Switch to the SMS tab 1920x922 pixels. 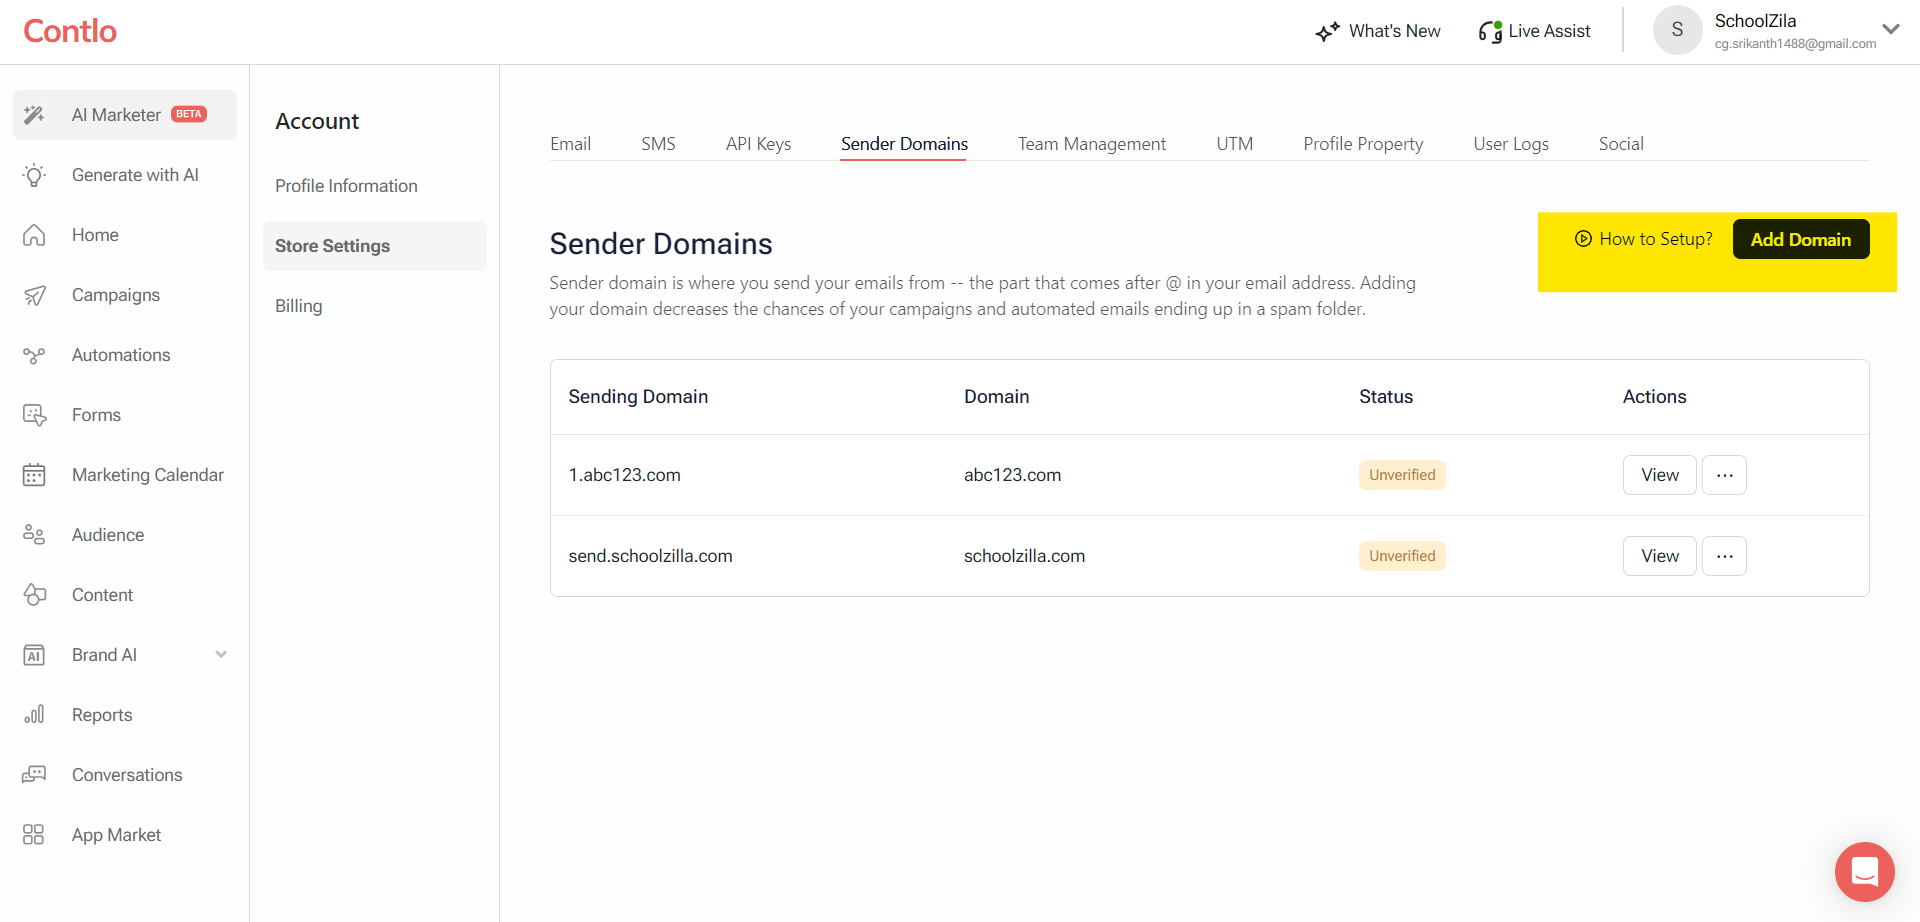658,144
